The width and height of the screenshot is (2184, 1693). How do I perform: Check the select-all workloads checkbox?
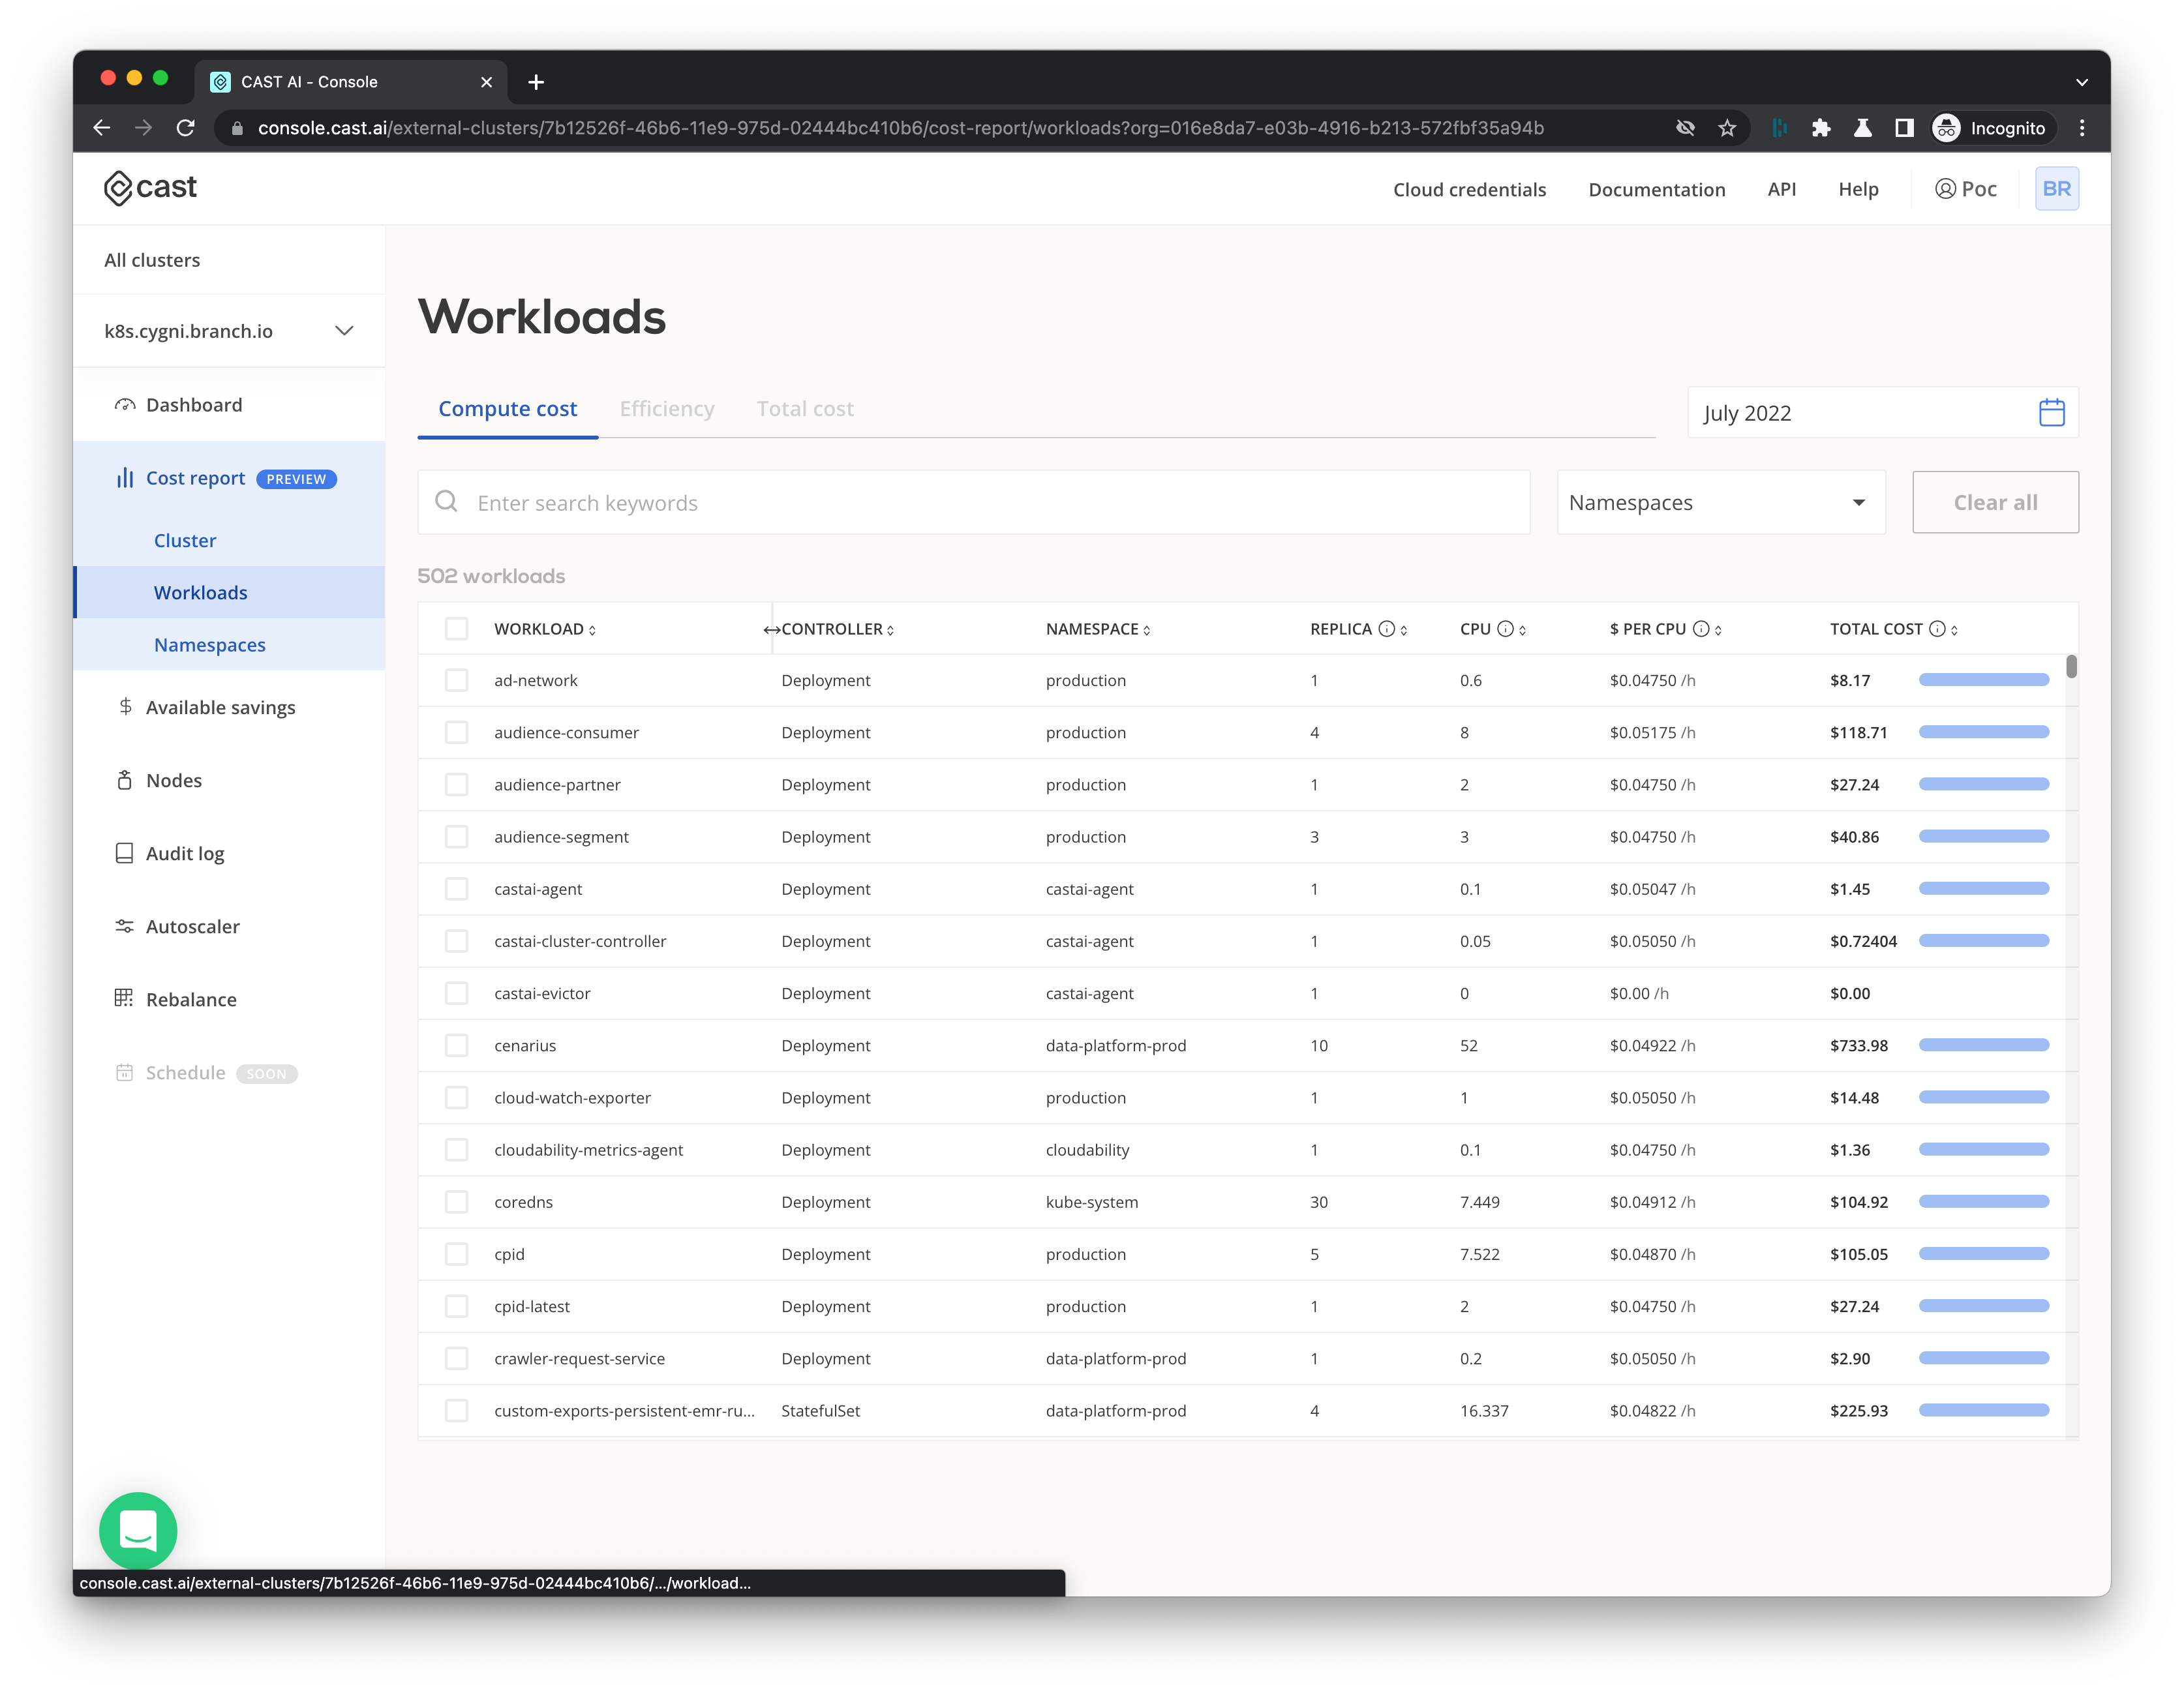[x=457, y=628]
